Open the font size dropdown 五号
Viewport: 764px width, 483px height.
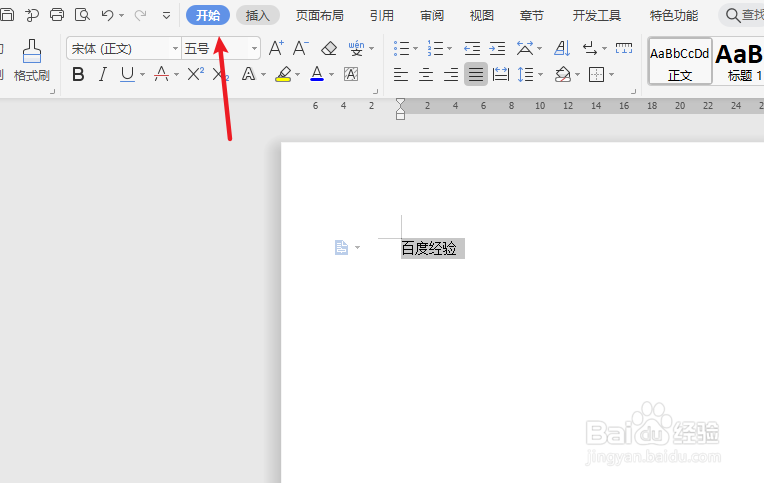coord(254,49)
